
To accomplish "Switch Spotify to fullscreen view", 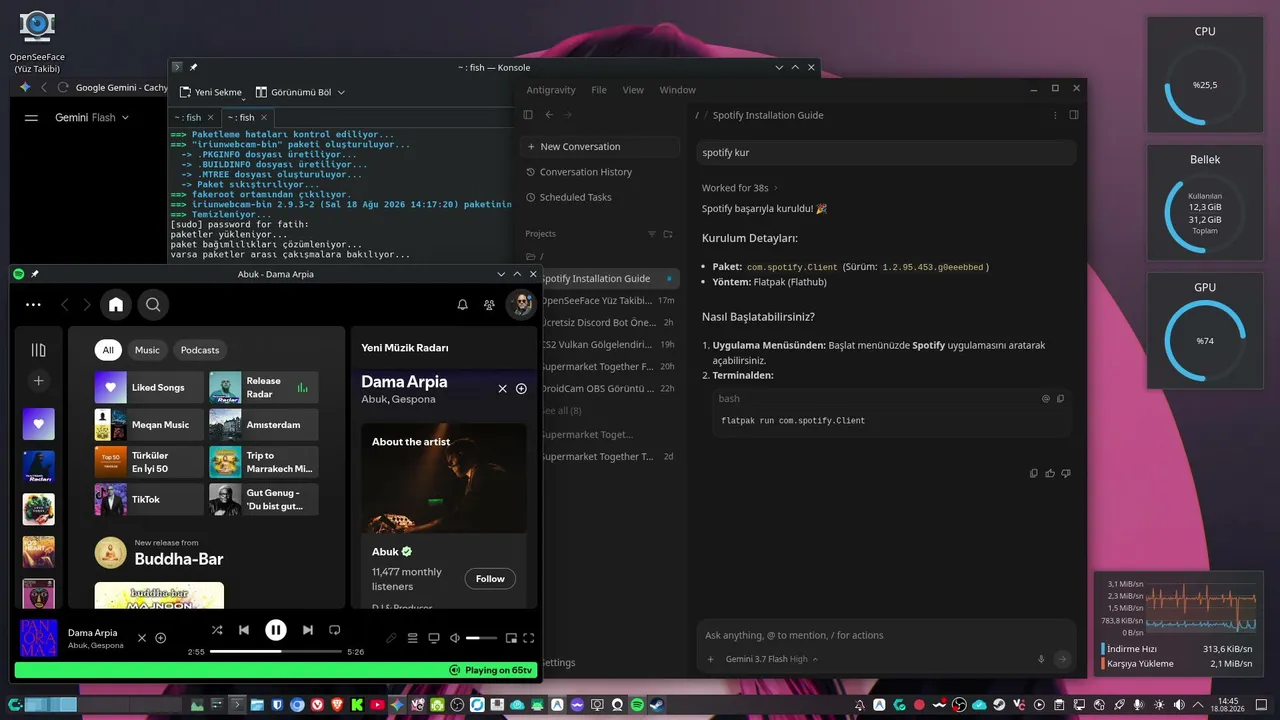I will (529, 638).
